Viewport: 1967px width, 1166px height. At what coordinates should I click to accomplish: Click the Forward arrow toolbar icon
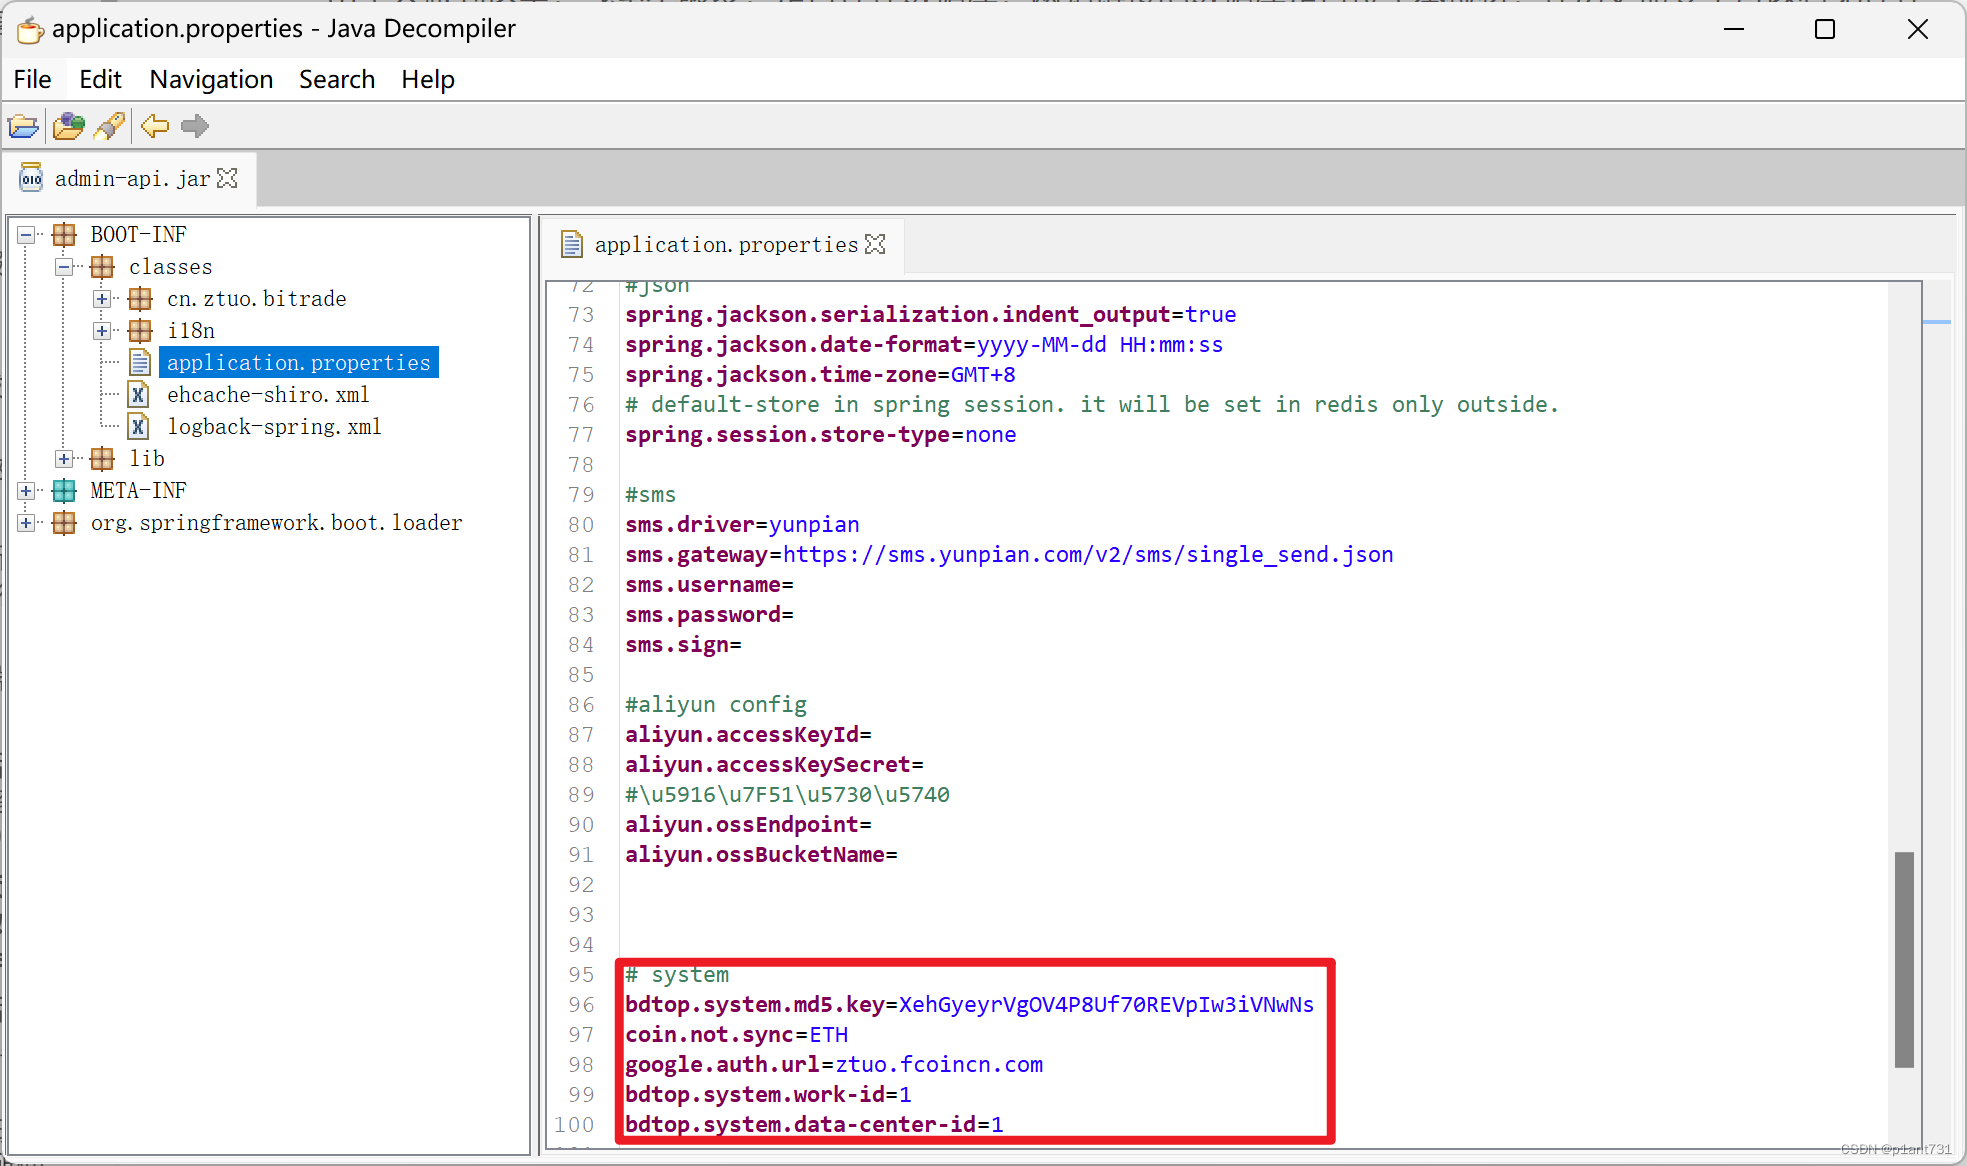point(195,126)
